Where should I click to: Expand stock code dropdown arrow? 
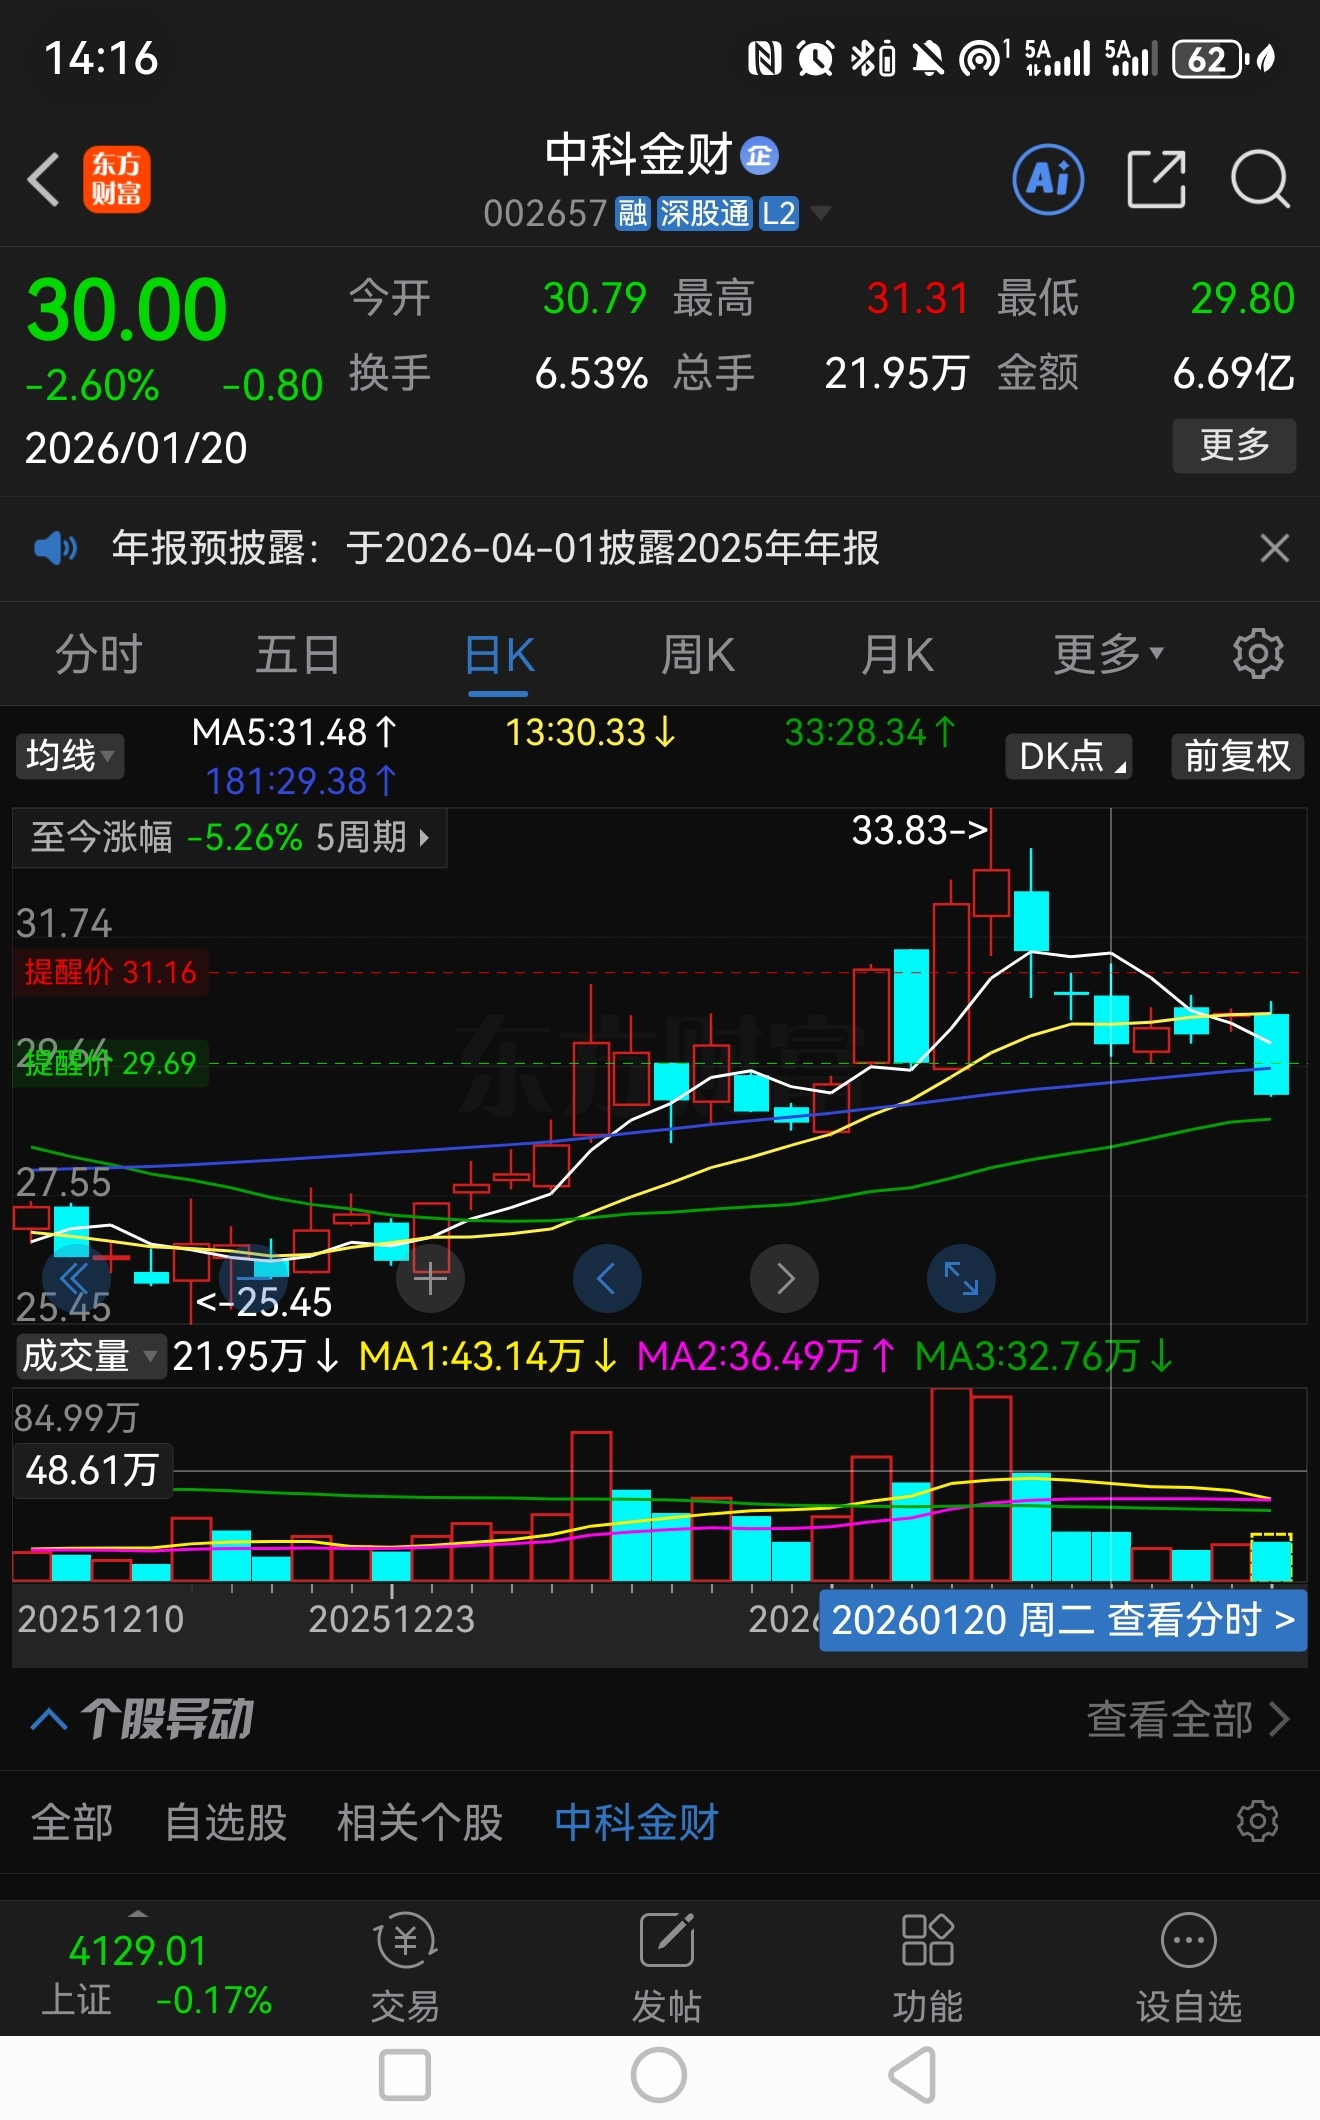coord(821,212)
